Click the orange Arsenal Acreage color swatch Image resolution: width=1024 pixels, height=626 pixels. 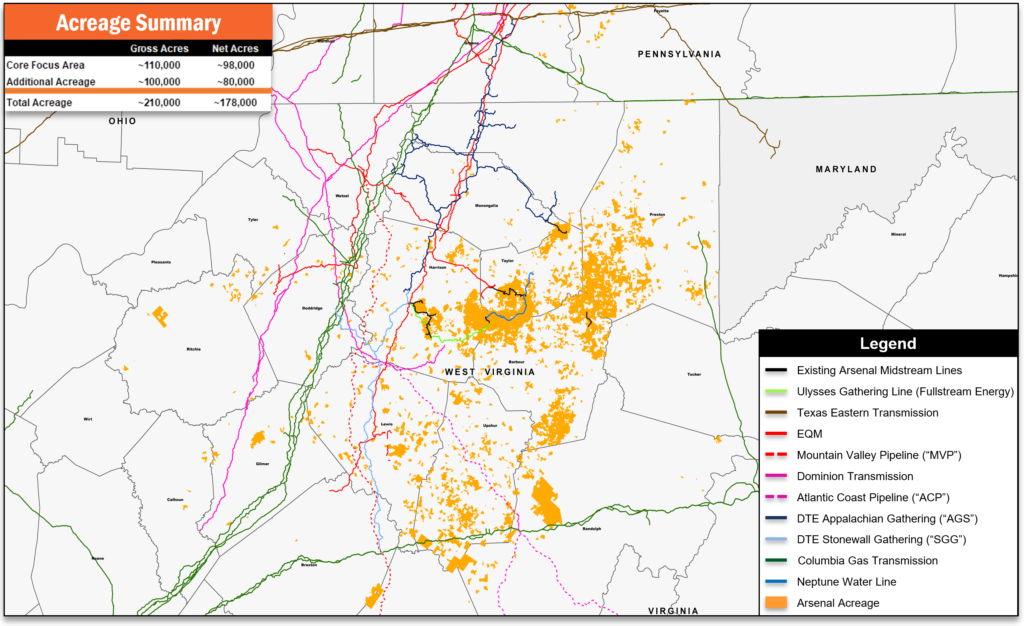point(775,602)
